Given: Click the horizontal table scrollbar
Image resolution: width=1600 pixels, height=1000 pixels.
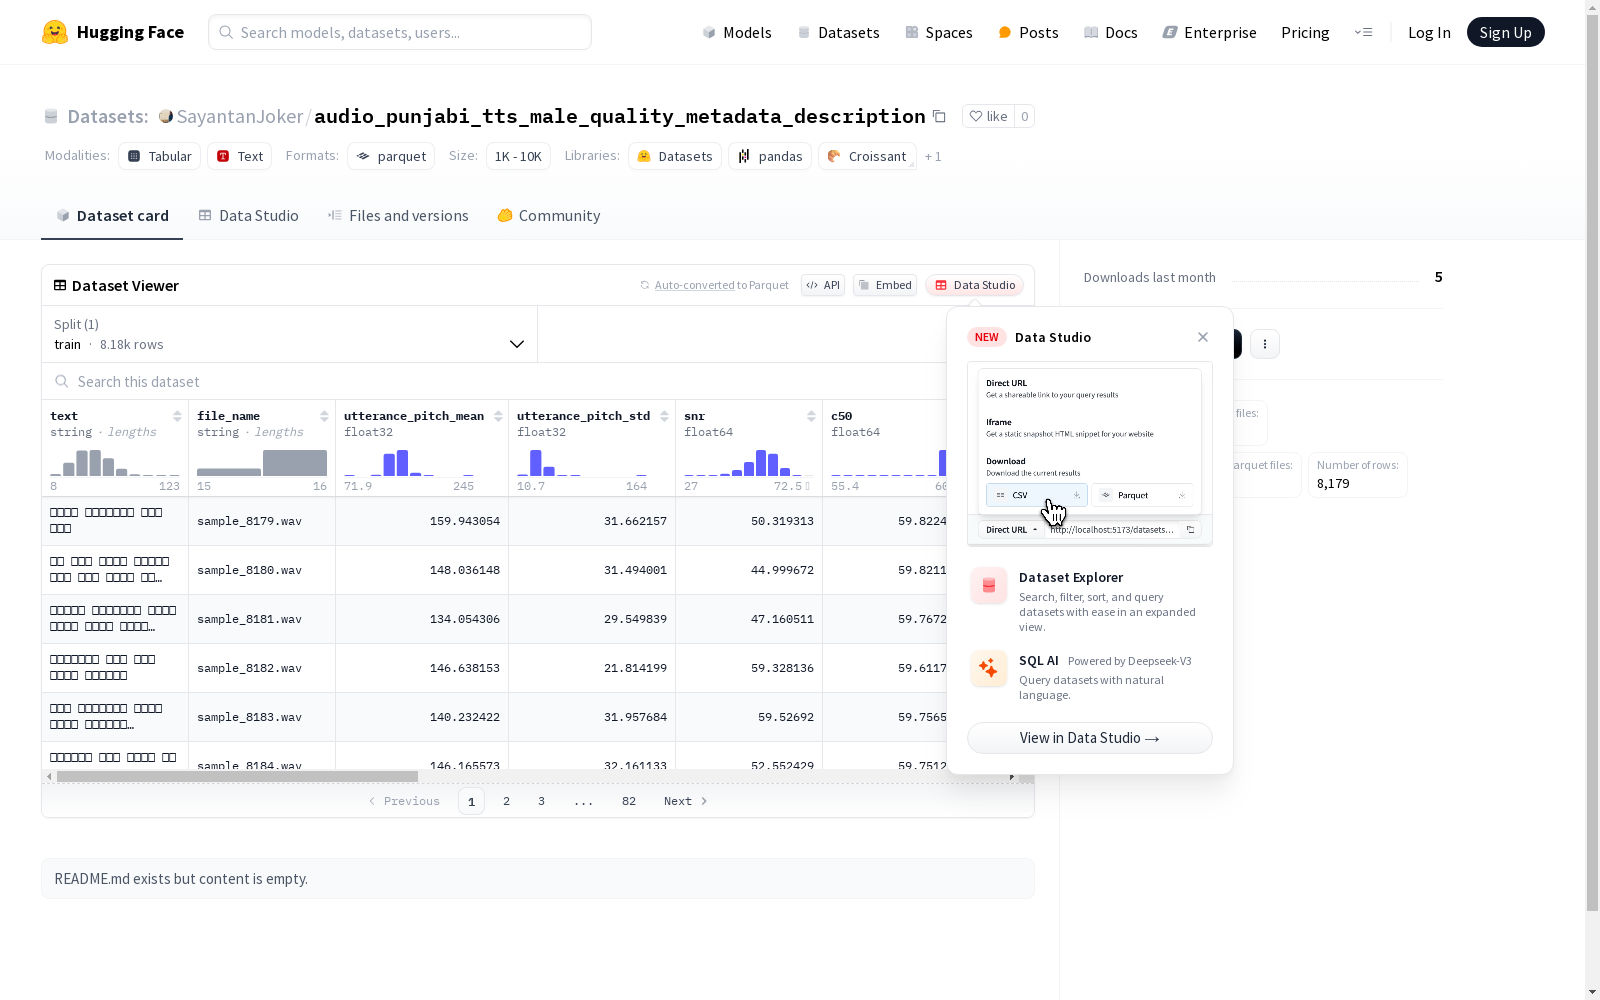Looking at the screenshot, I should [x=237, y=776].
